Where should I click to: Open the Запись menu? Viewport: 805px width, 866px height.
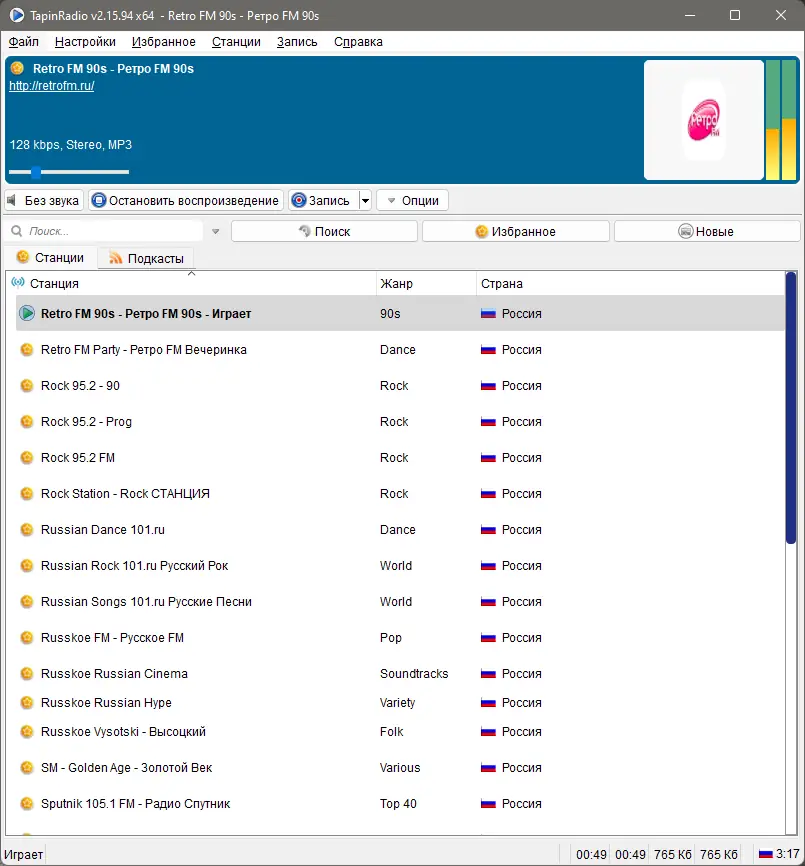pyautogui.click(x=297, y=42)
